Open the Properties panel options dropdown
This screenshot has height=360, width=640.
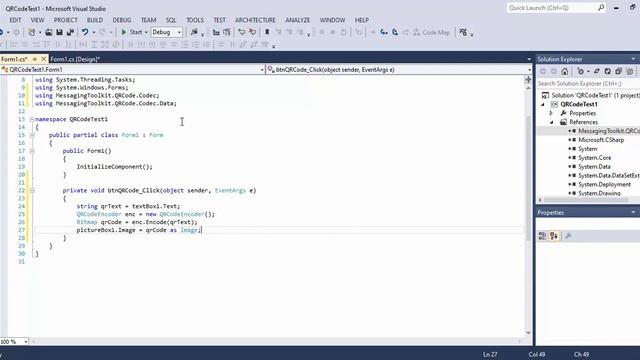[633, 212]
